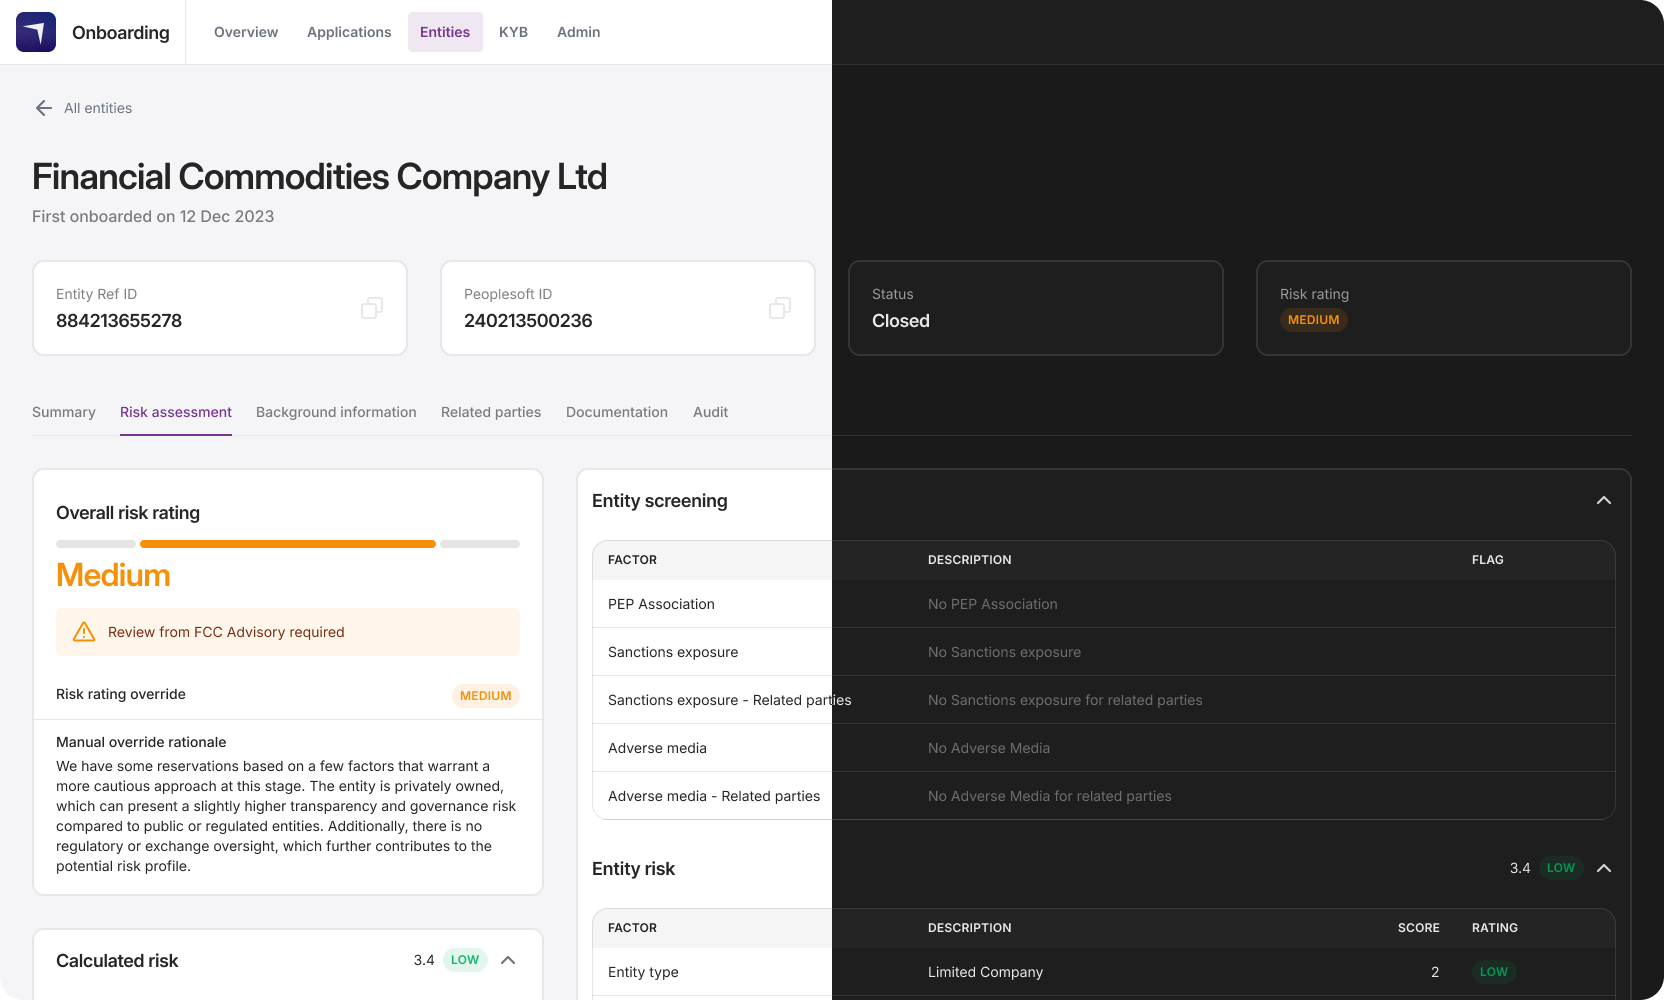The image size is (1664, 1000).
Task: Click the Peoplesoft ID 240213500236
Action: pos(528,321)
